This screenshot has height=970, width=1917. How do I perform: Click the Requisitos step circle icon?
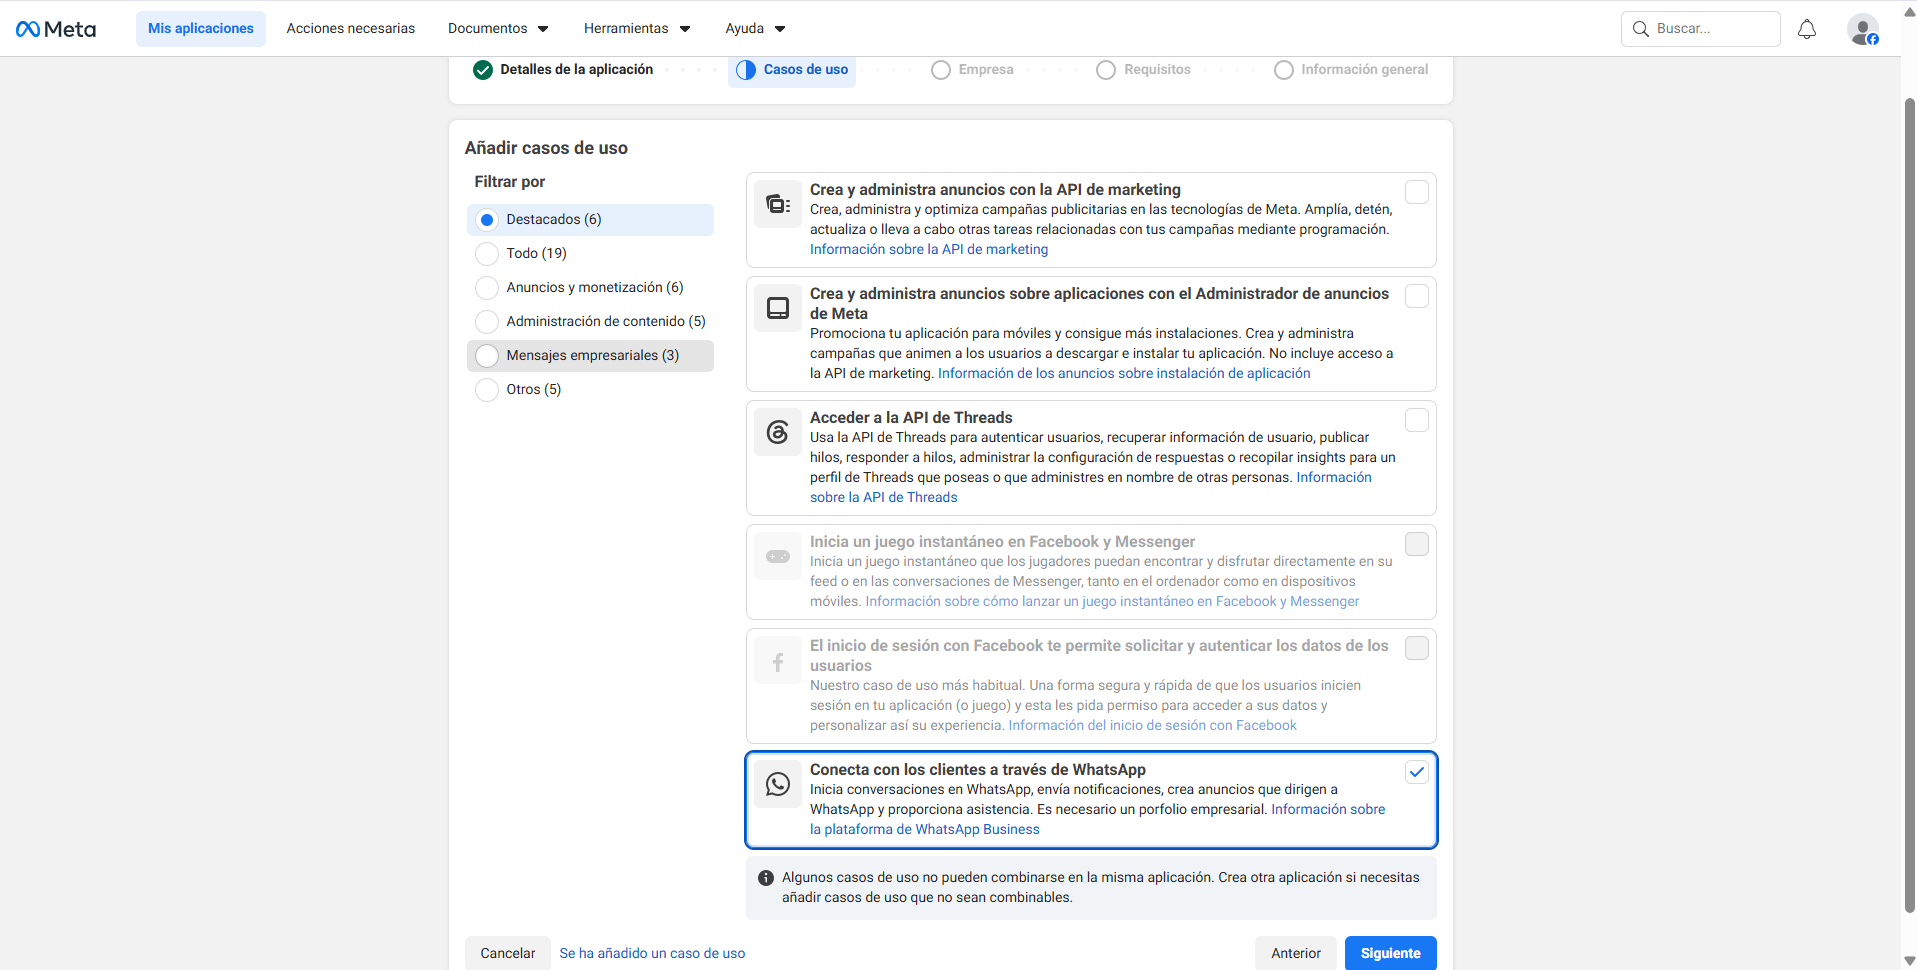1106,70
